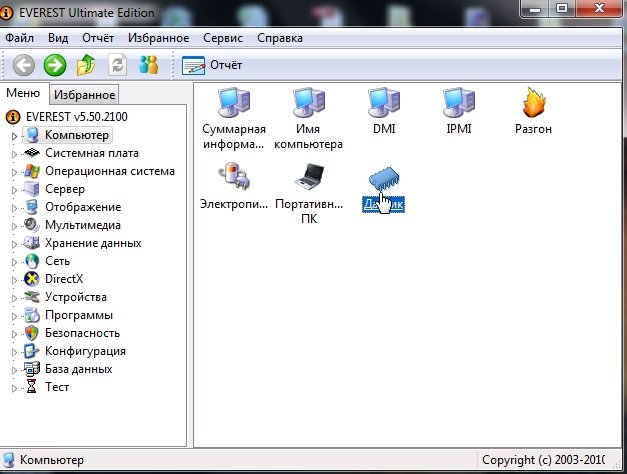The width and height of the screenshot is (627, 474).
Task: Open the Файл menu
Action: [20, 38]
